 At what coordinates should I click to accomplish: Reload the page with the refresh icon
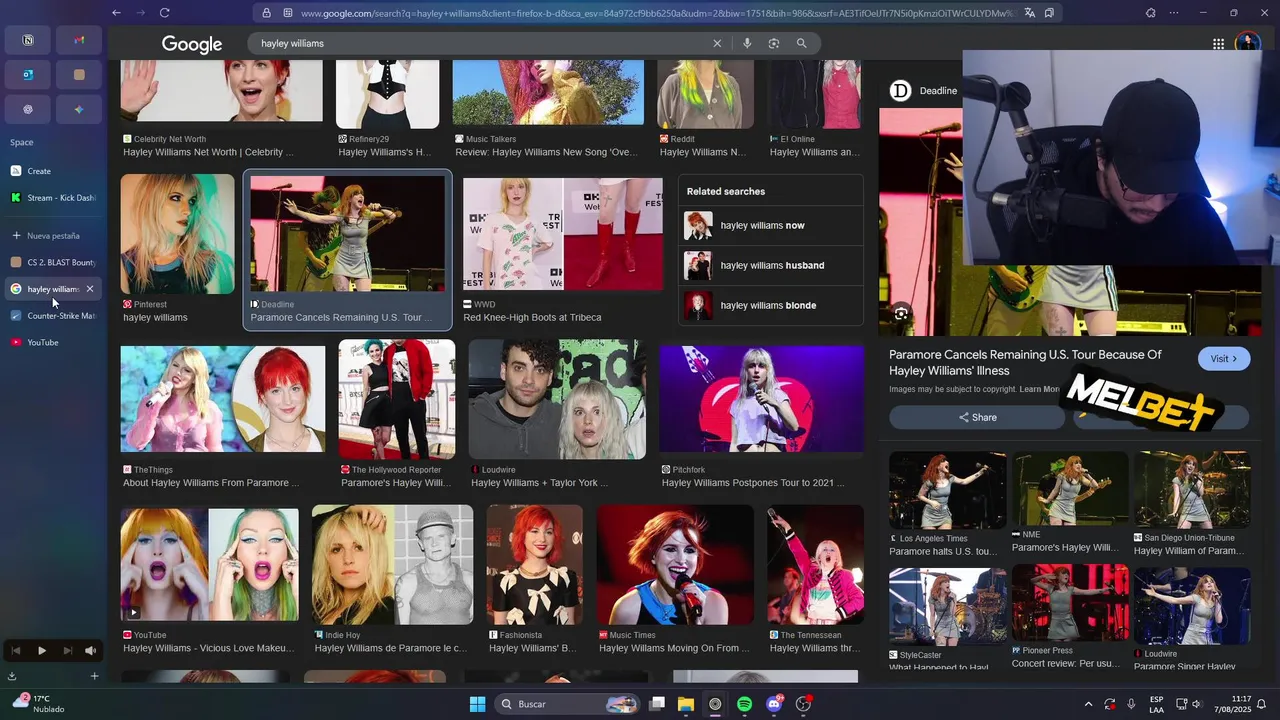[x=164, y=13]
